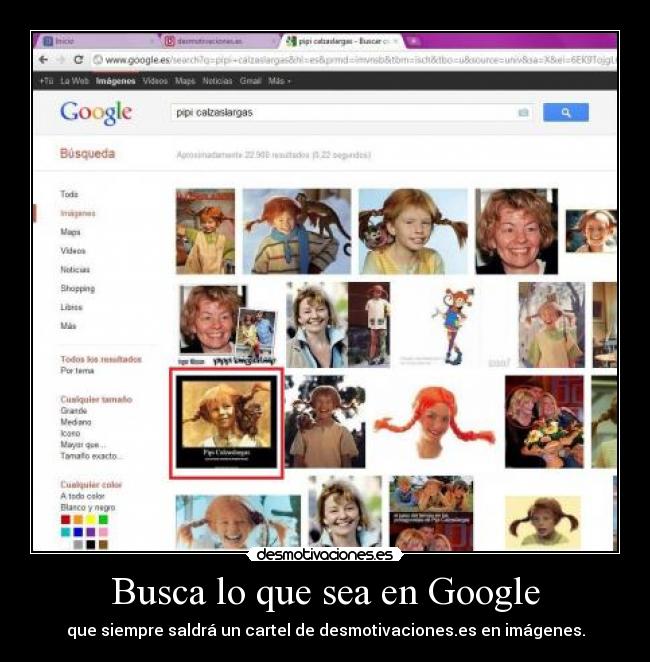Filter by Blanco y negro

[x=87, y=507]
